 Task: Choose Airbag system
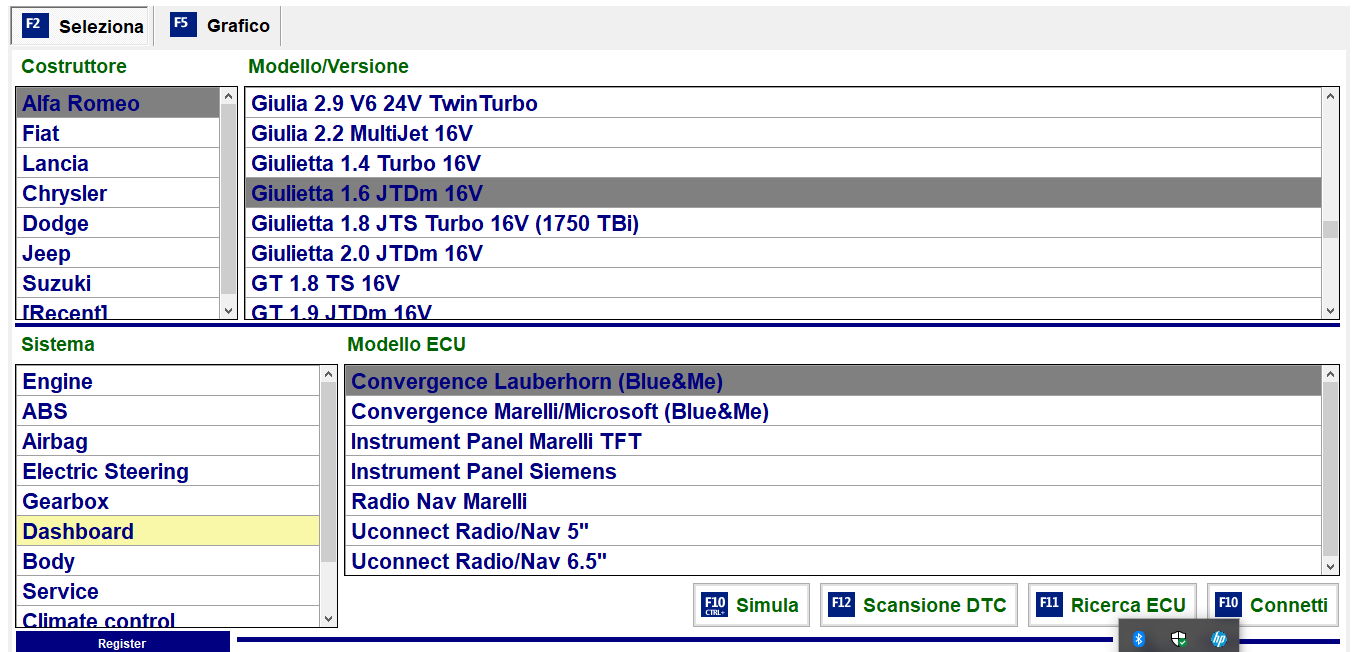168,441
